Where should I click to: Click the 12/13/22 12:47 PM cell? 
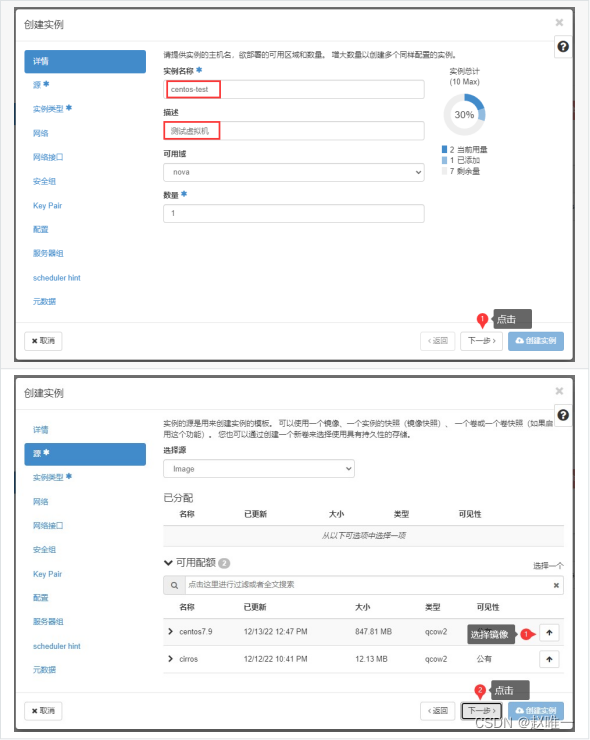pyautogui.click(x=275, y=632)
